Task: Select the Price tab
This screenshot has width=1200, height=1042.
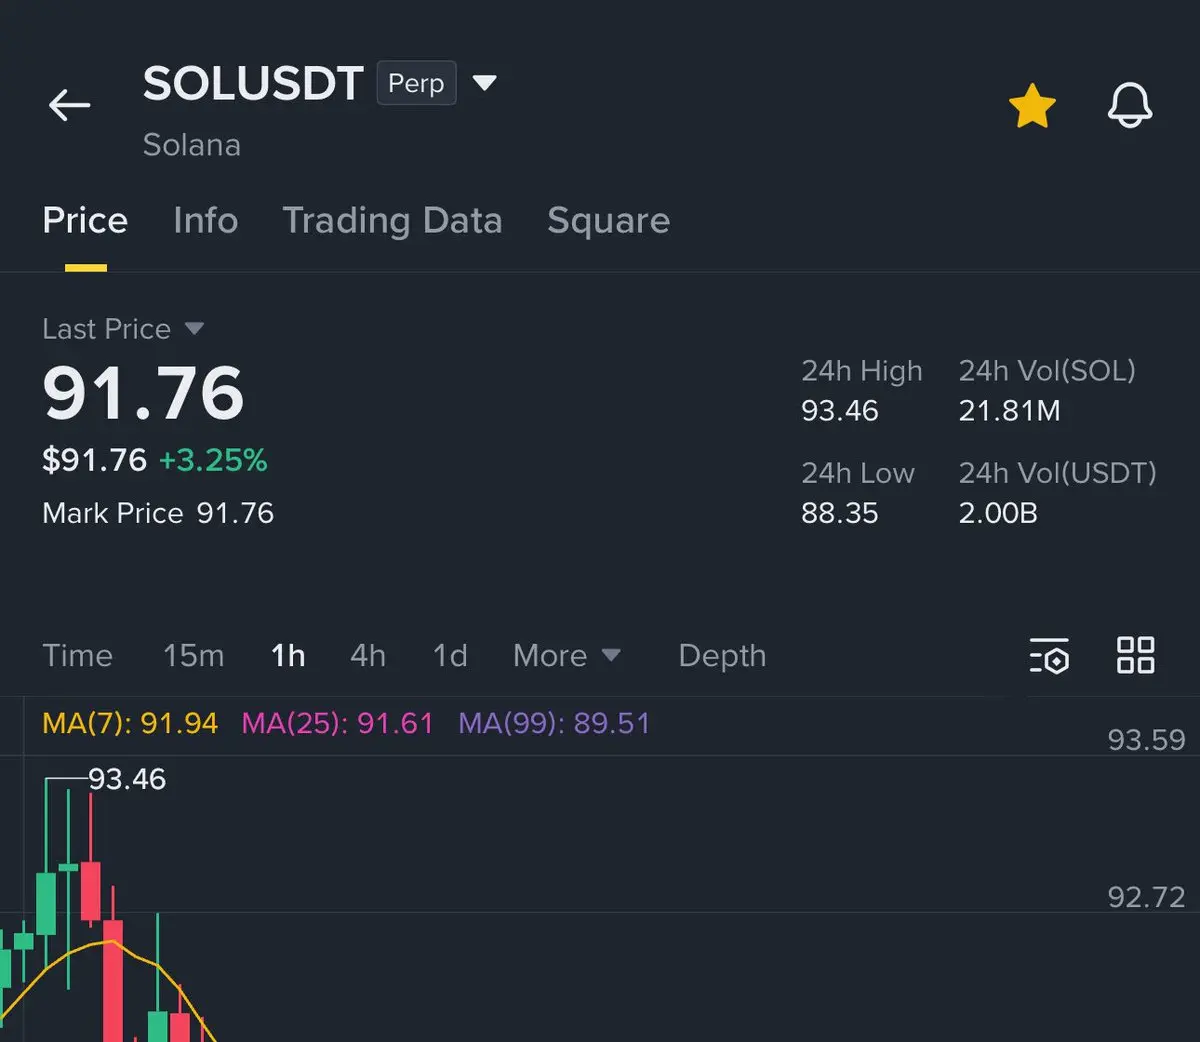Action: [x=85, y=221]
